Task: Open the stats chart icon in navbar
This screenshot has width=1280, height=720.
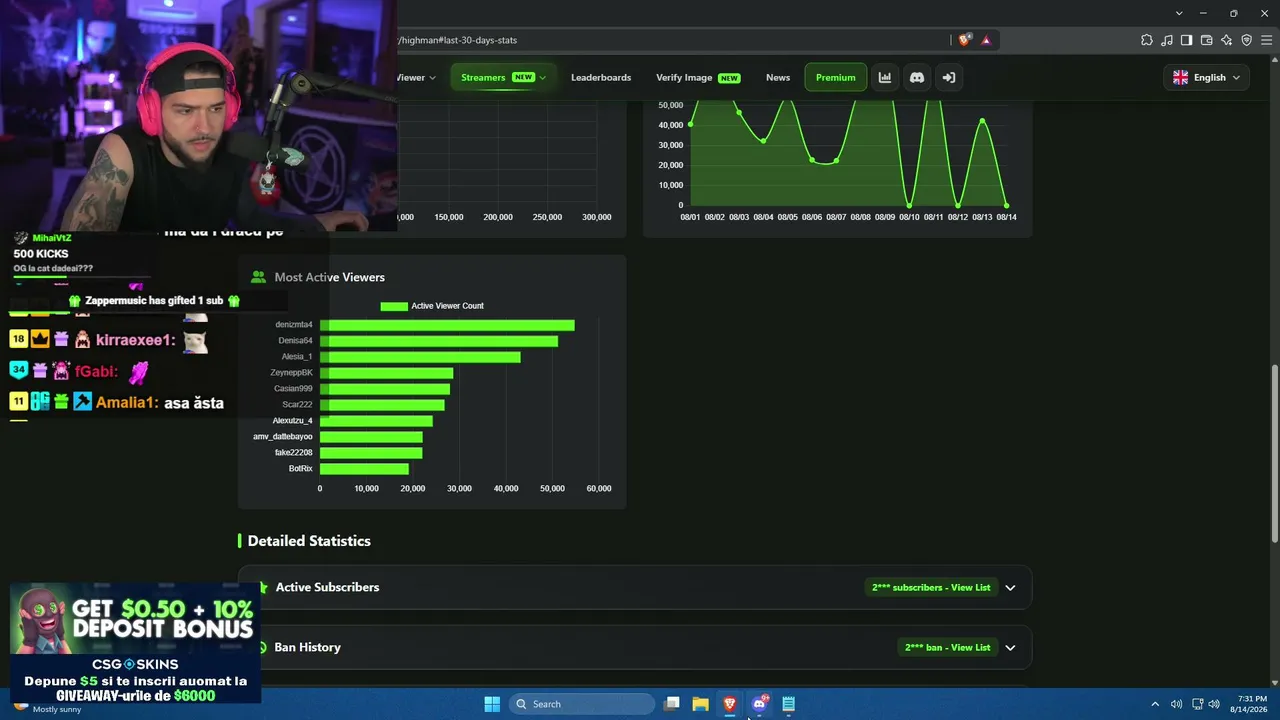Action: 885,77
